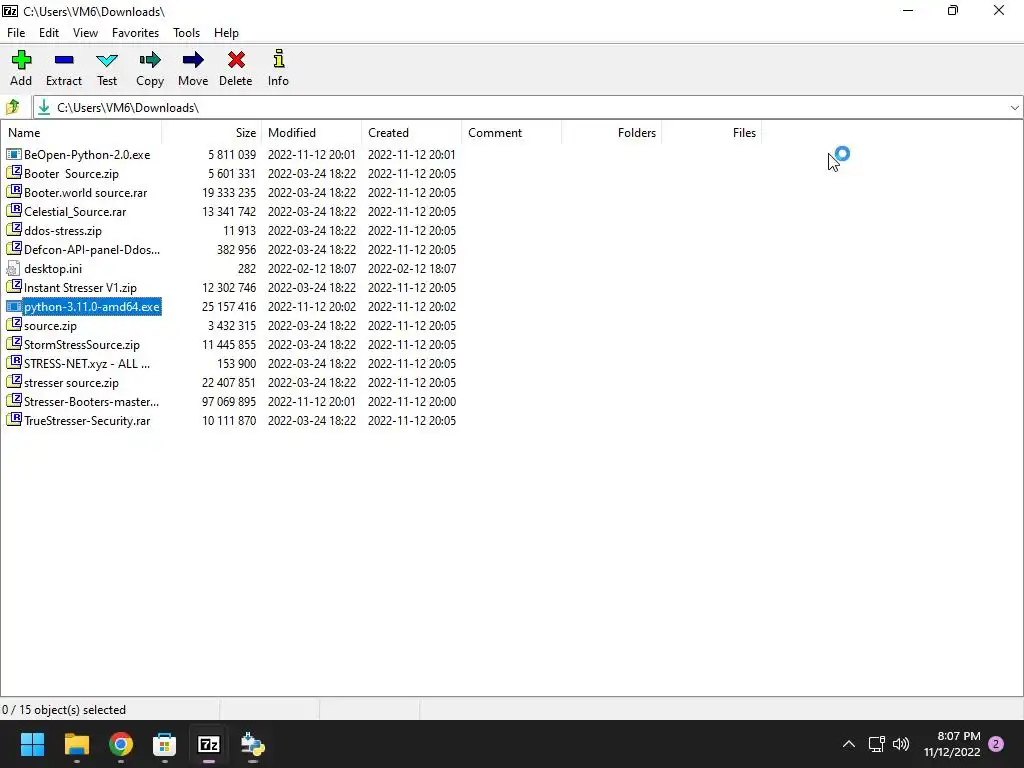Sort by the Size column header

point(212,133)
